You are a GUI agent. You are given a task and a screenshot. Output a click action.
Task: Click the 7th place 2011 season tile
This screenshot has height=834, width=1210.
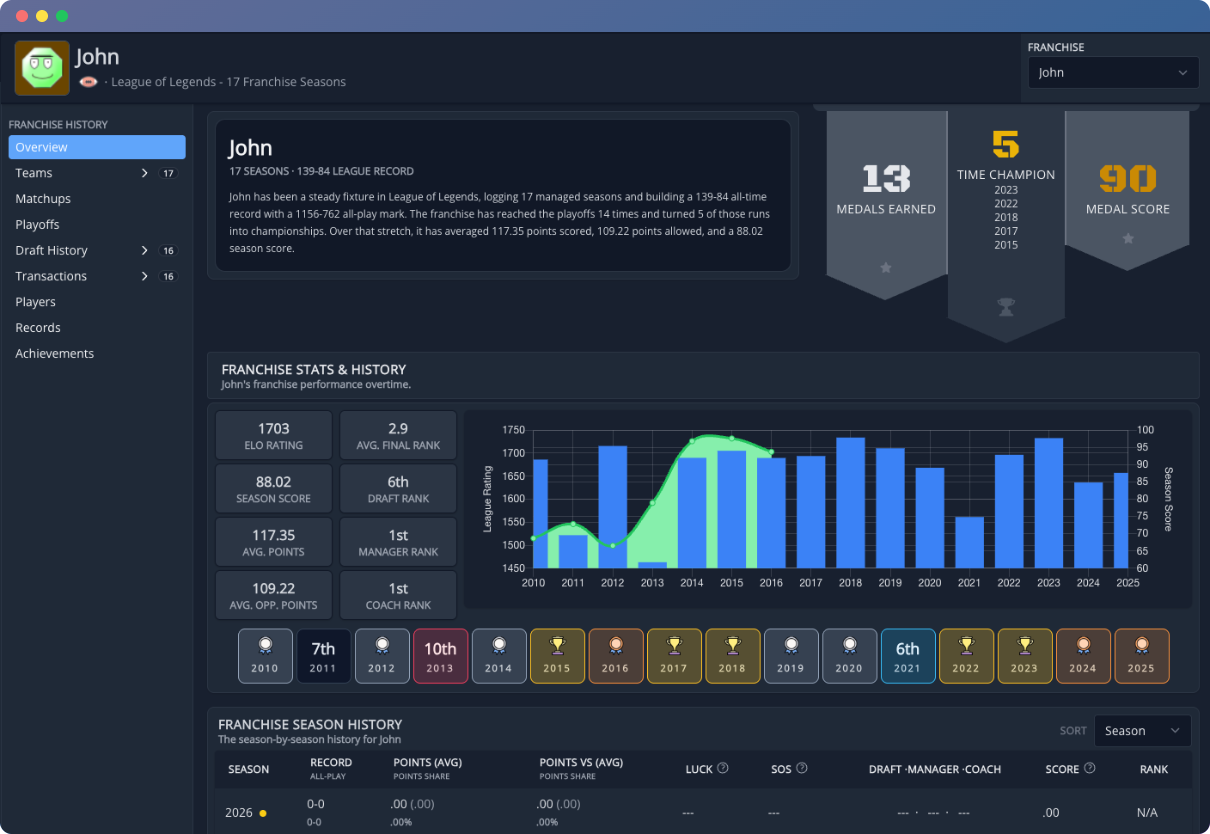(323, 656)
